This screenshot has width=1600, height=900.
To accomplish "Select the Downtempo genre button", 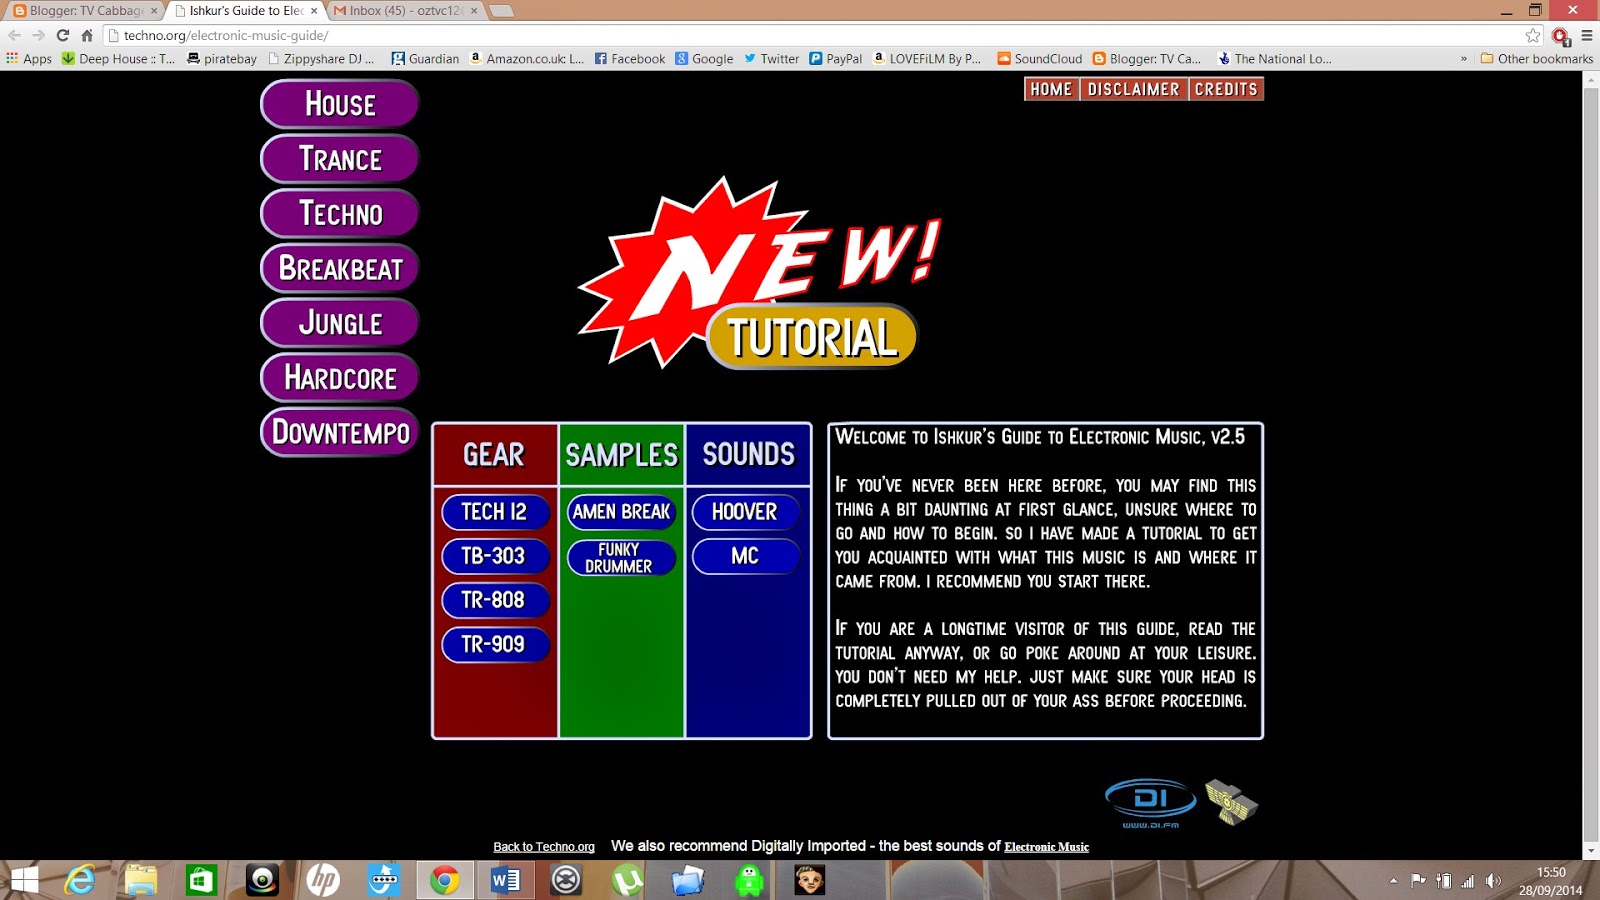I will 340,432.
